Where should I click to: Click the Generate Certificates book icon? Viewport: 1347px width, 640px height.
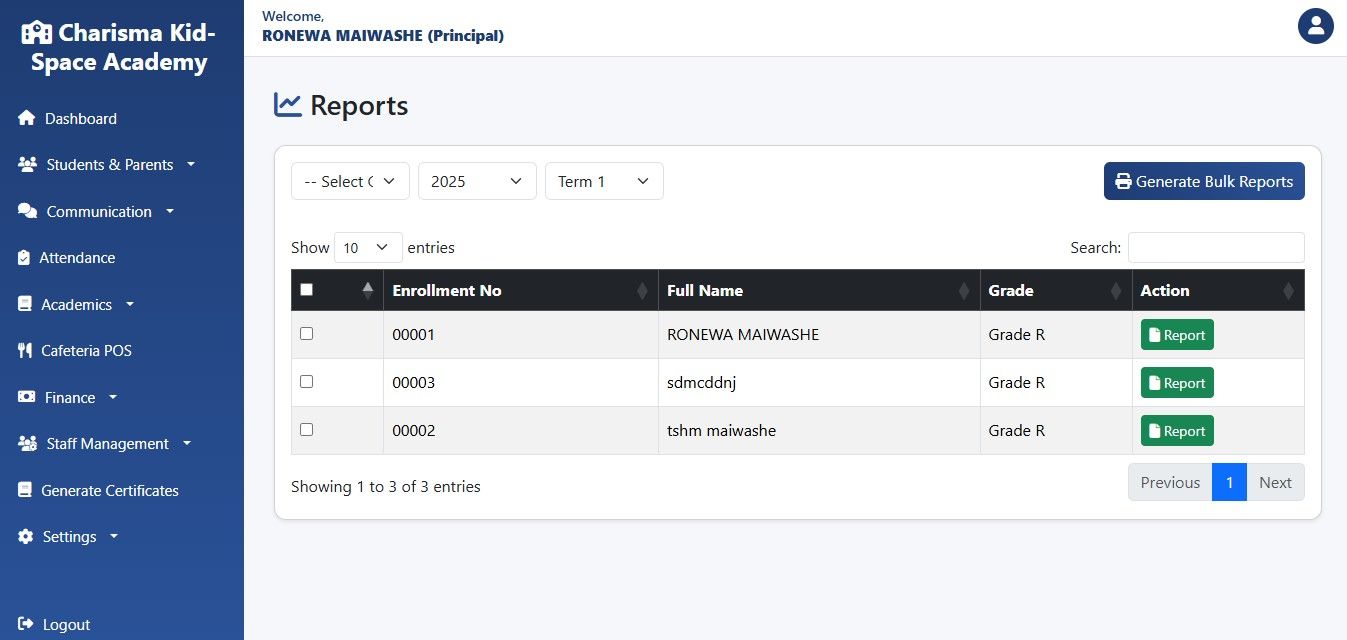coord(25,491)
